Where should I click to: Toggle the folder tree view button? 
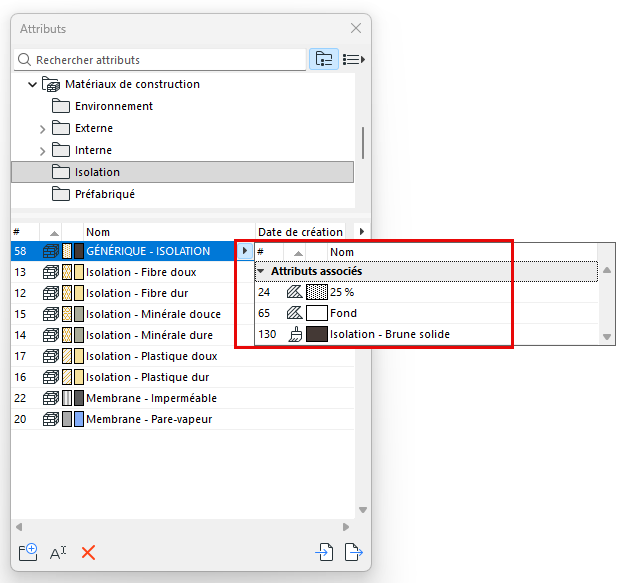pyautogui.click(x=324, y=59)
